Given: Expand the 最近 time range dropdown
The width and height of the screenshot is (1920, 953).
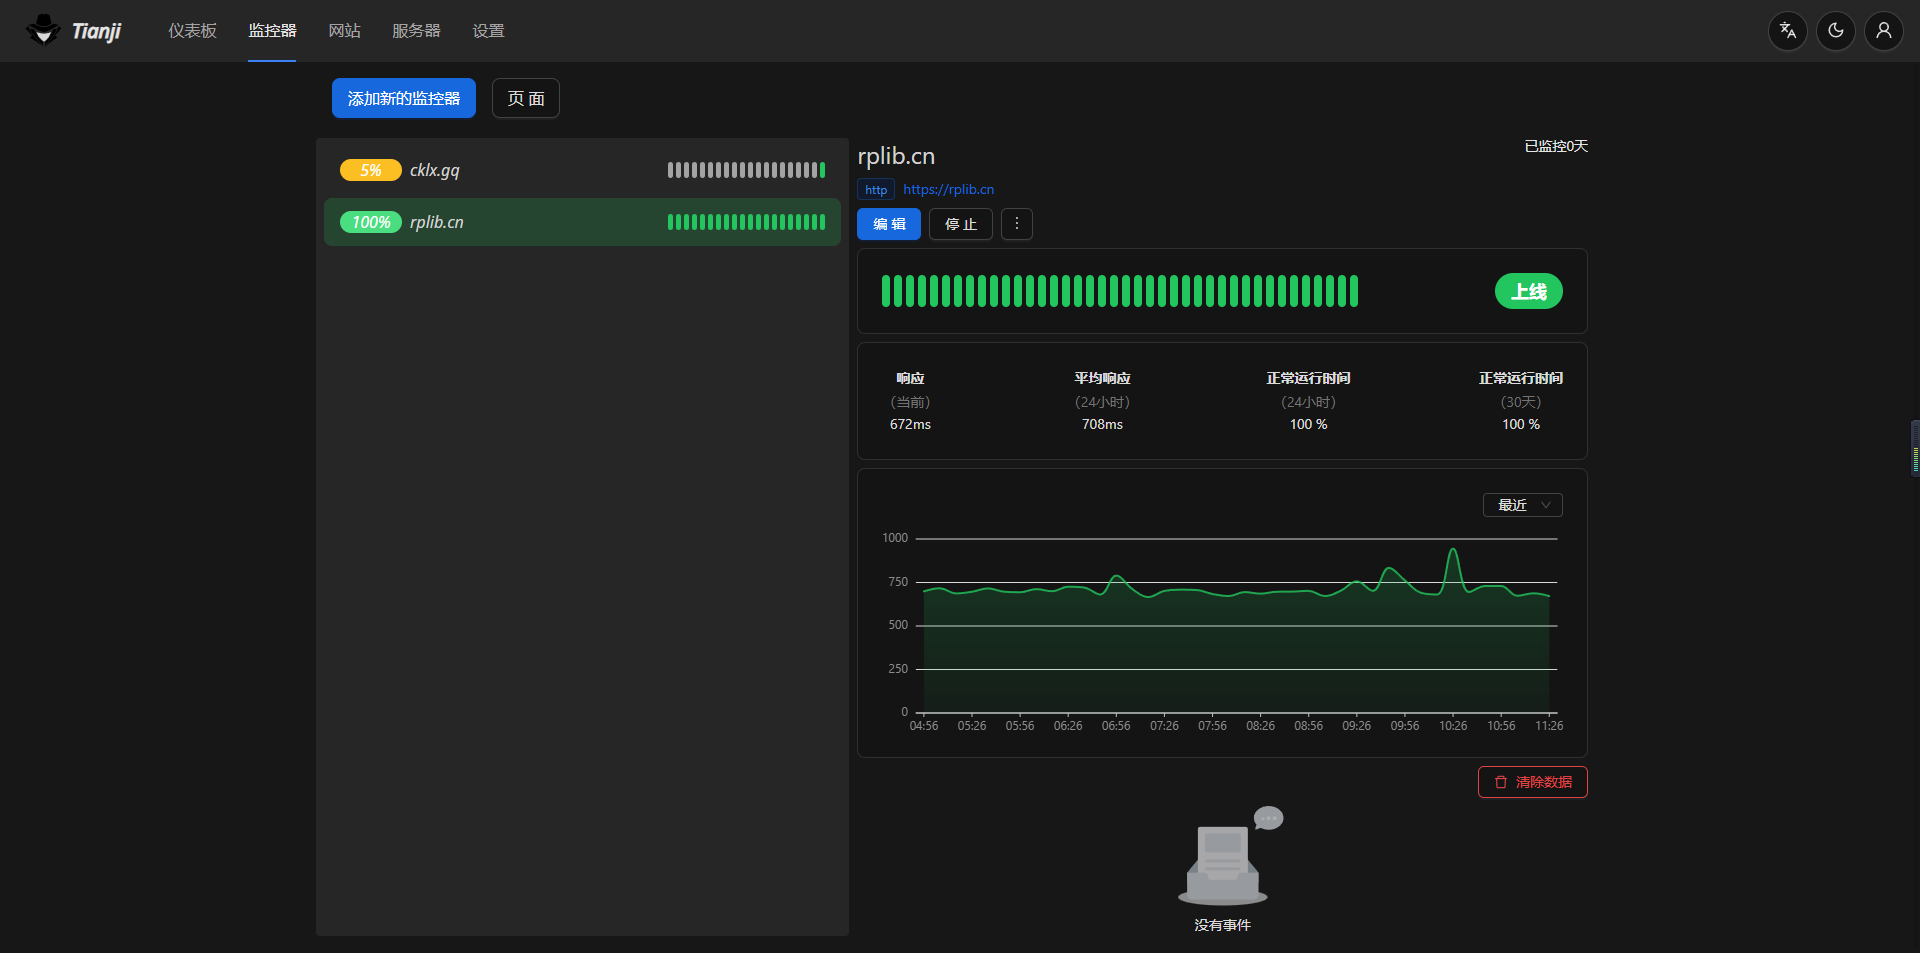Looking at the screenshot, I should tap(1522, 505).
